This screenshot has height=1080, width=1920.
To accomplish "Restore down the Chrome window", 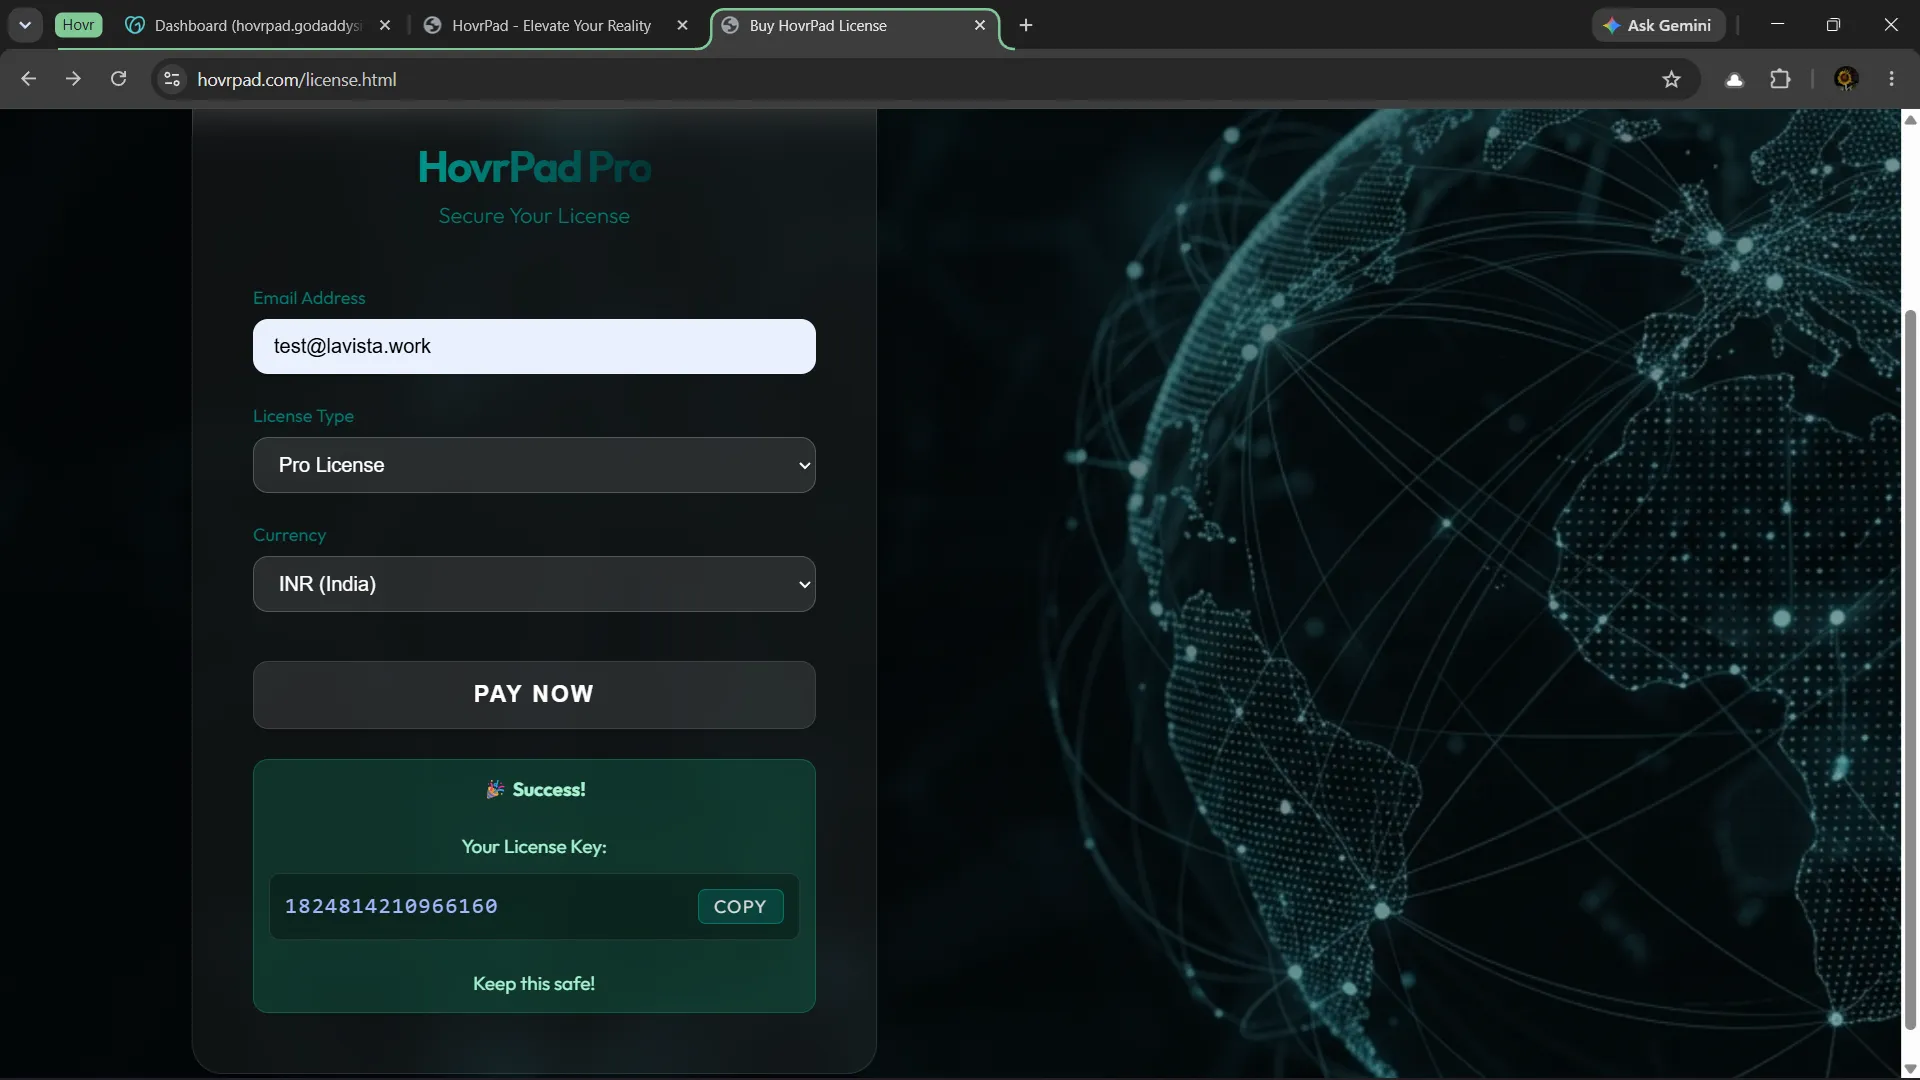I will click(1833, 25).
